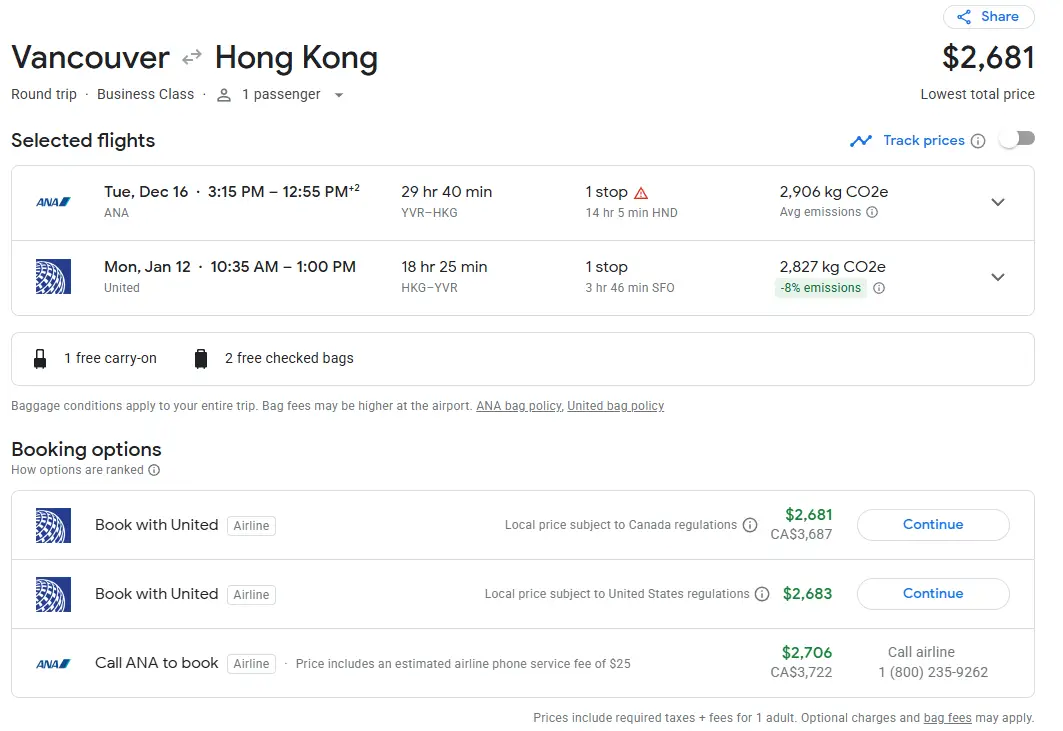
Task: Expand the United Jan 12 flight details
Action: click(x=997, y=277)
